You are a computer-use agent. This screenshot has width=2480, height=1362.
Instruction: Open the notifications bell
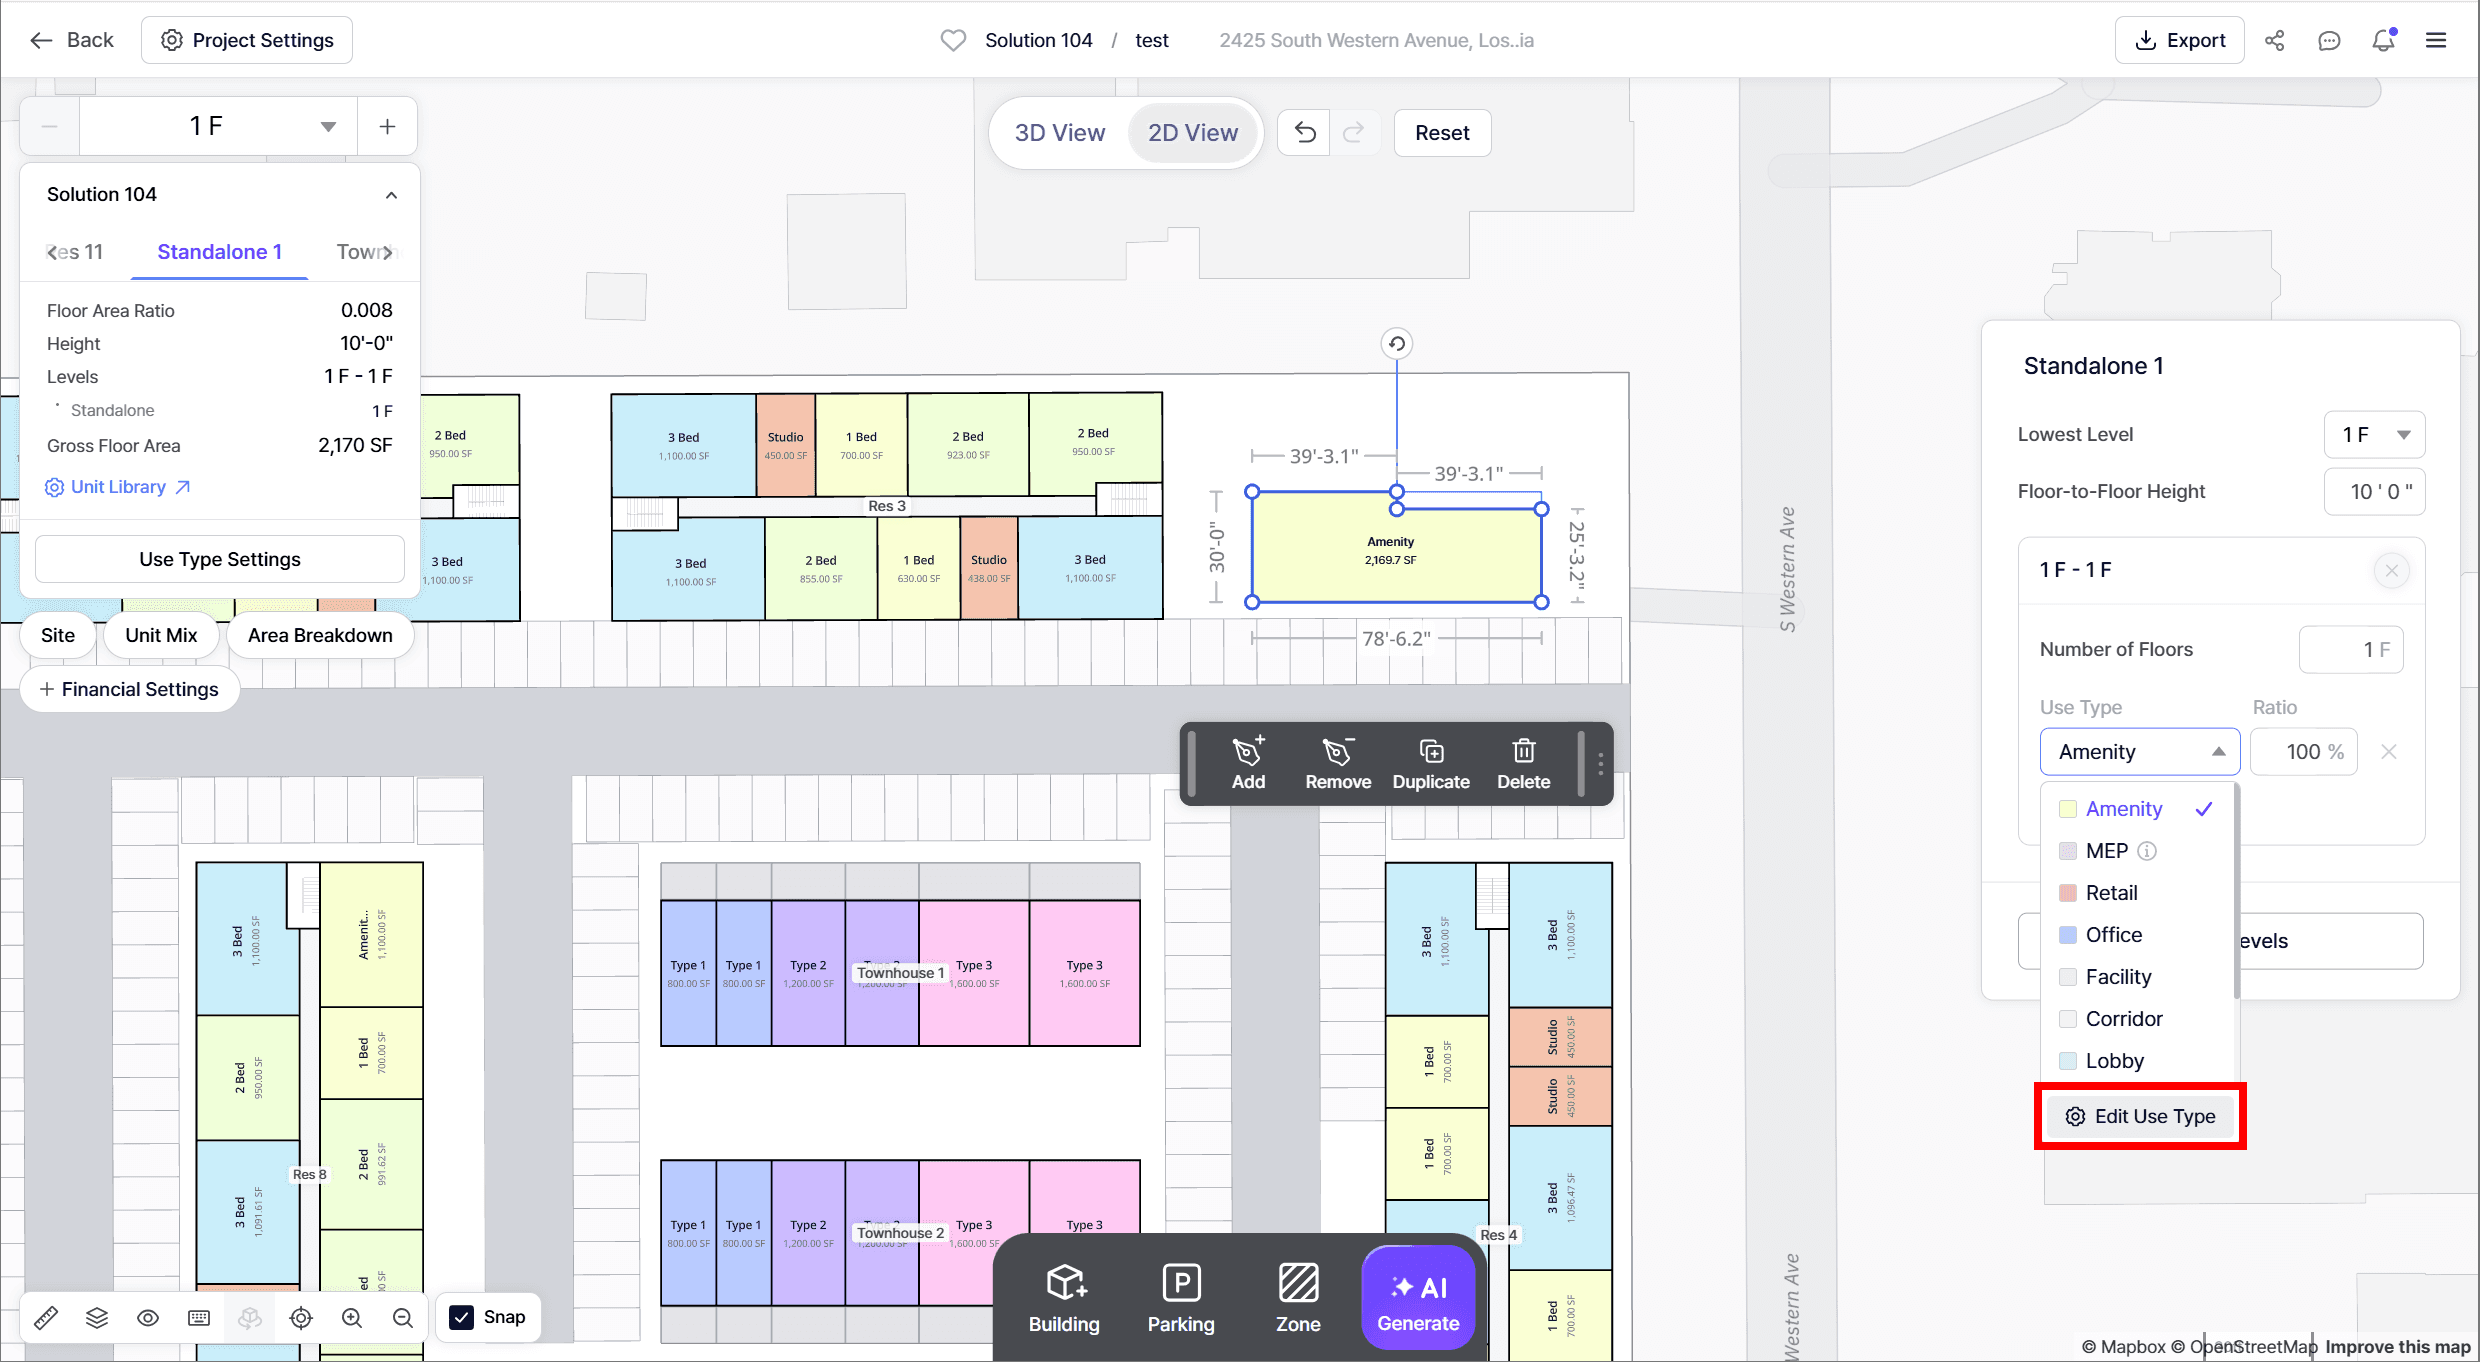pos(2384,40)
